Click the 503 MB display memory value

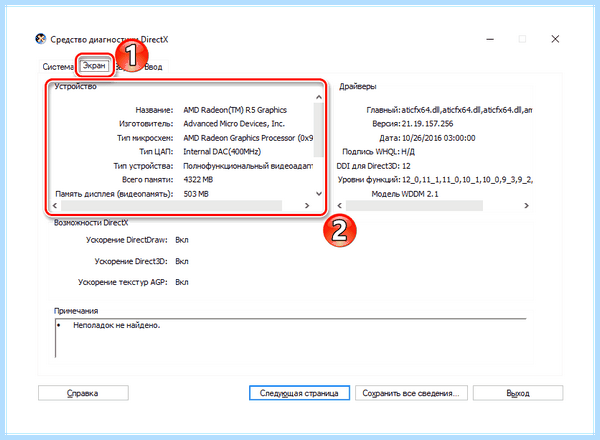coord(196,194)
